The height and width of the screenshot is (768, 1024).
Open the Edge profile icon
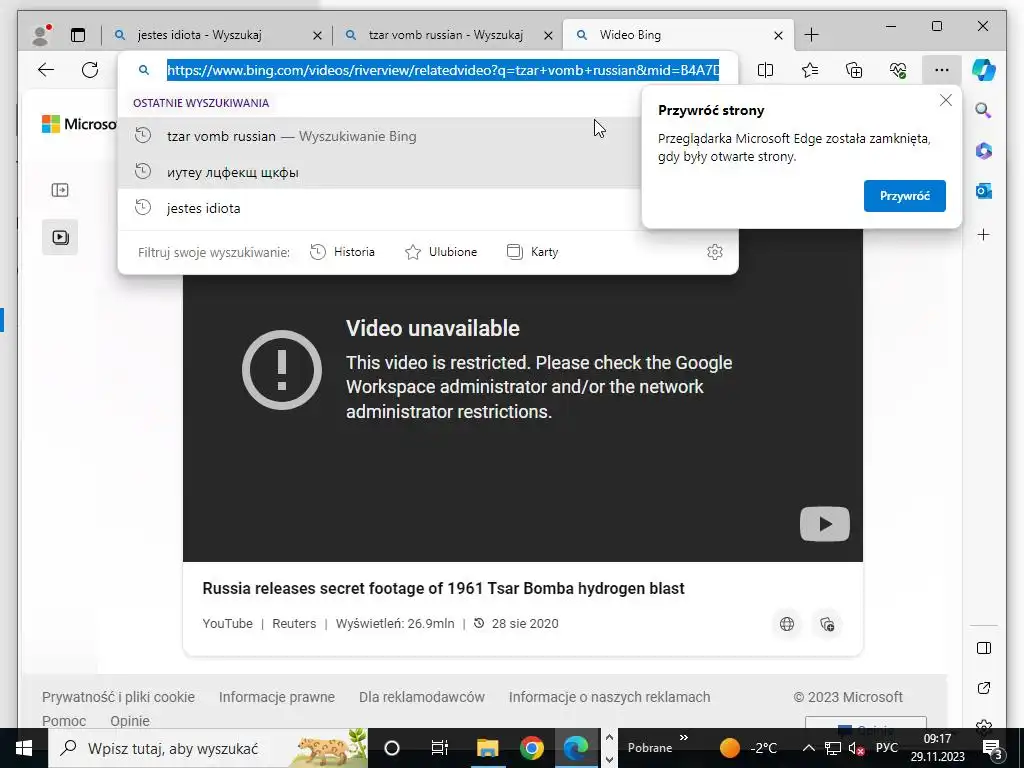[41, 35]
